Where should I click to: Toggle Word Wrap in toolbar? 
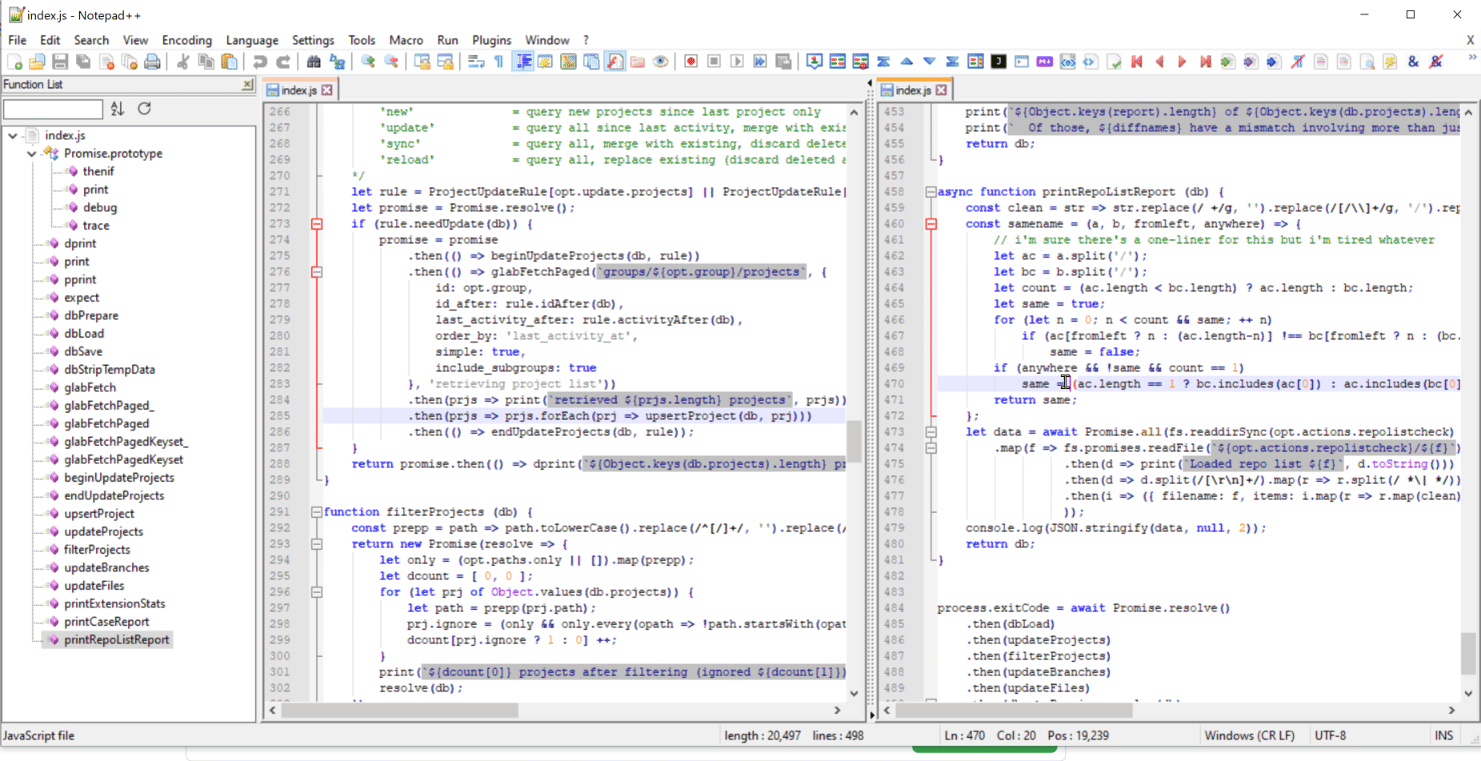pos(476,62)
